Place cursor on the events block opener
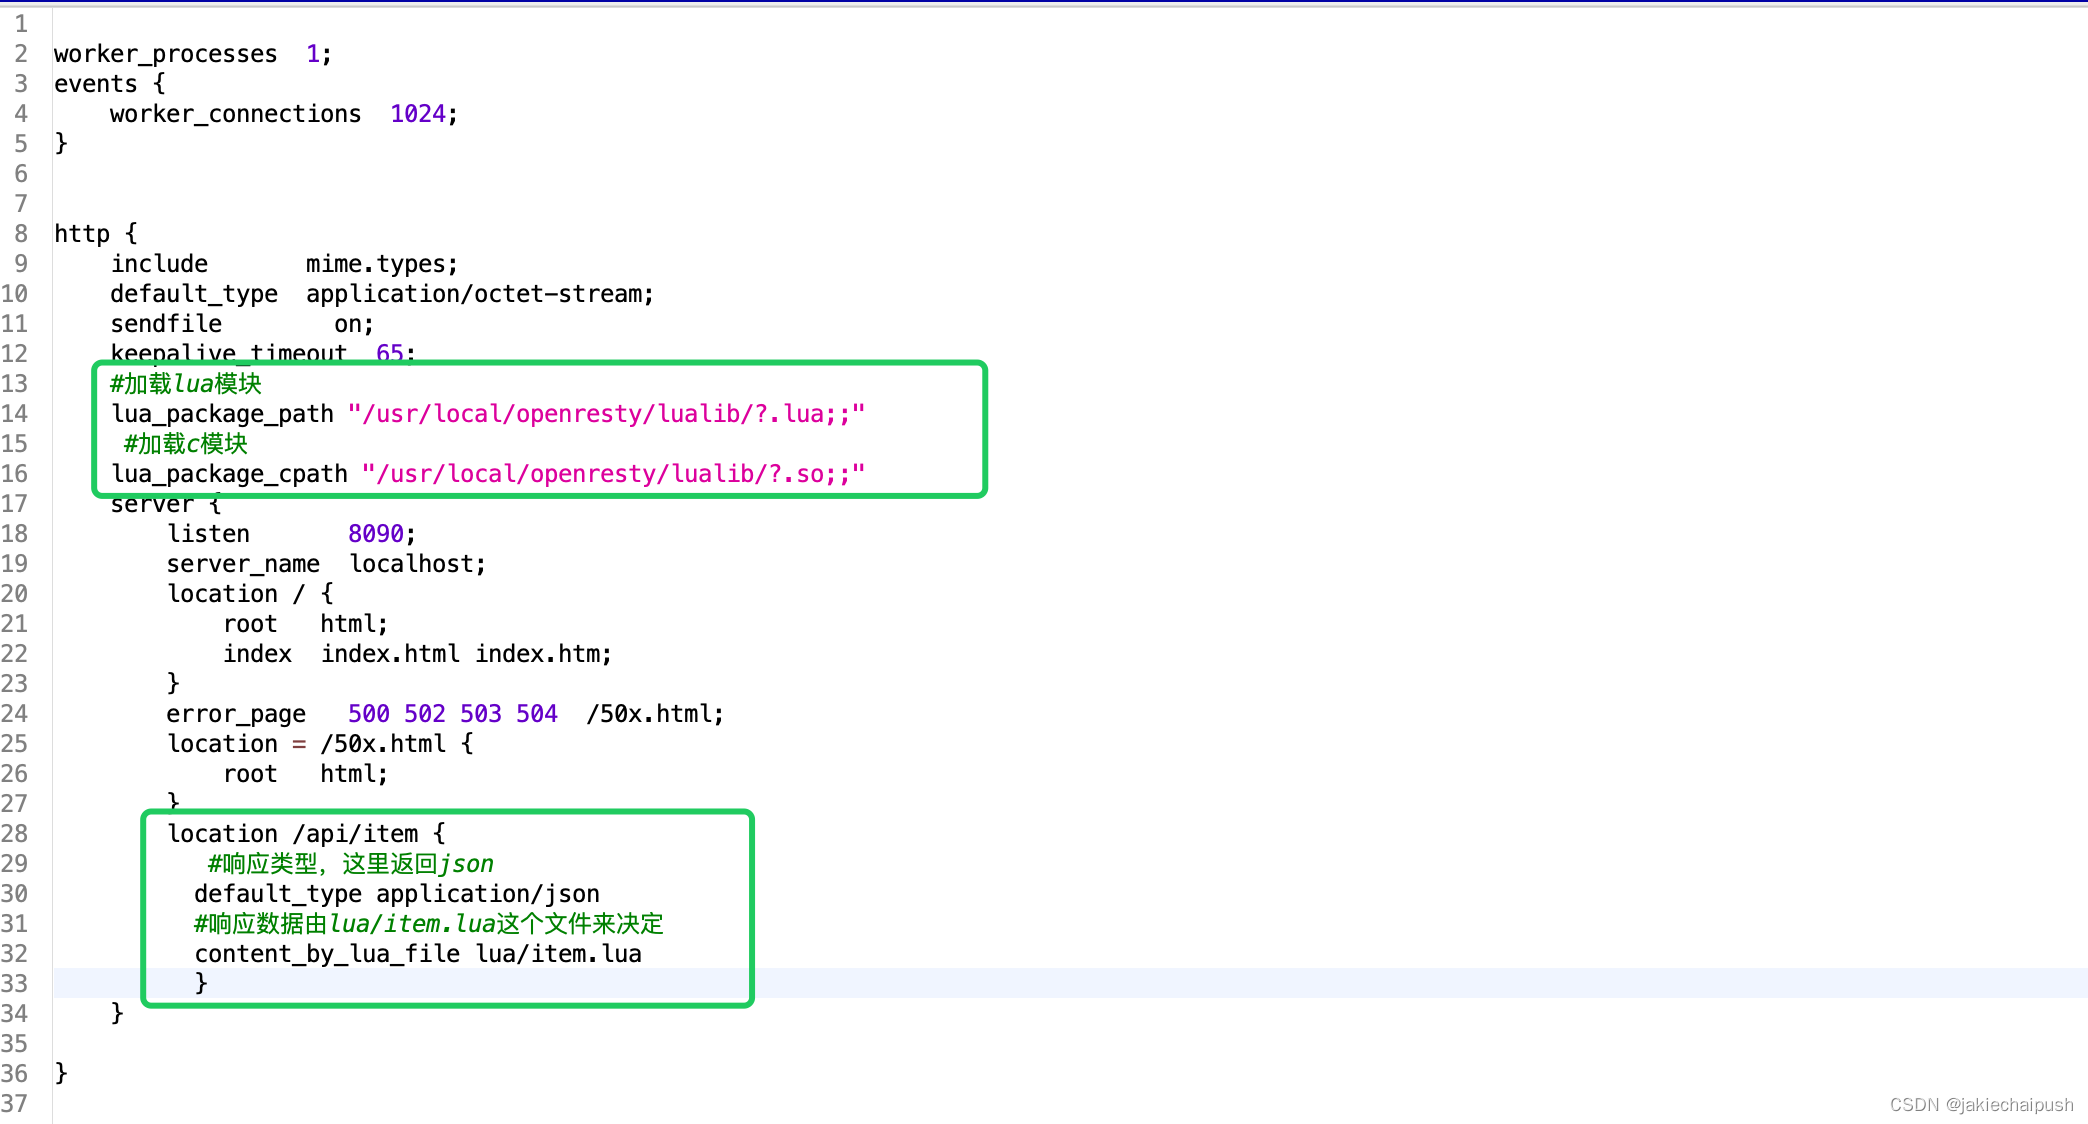 110,84
